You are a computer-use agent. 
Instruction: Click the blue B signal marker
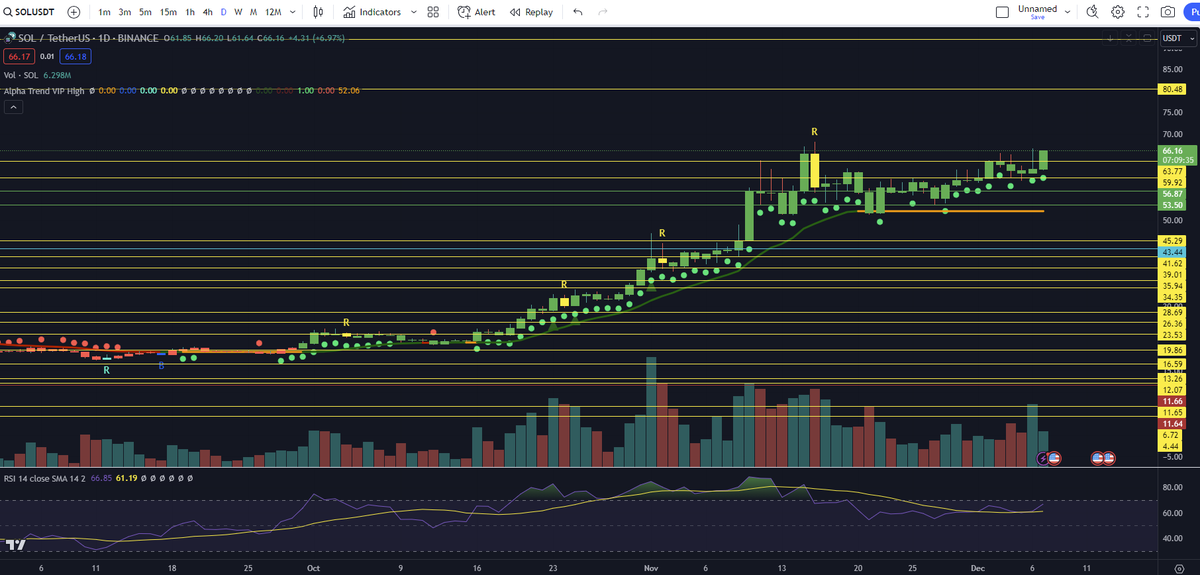[x=161, y=367]
